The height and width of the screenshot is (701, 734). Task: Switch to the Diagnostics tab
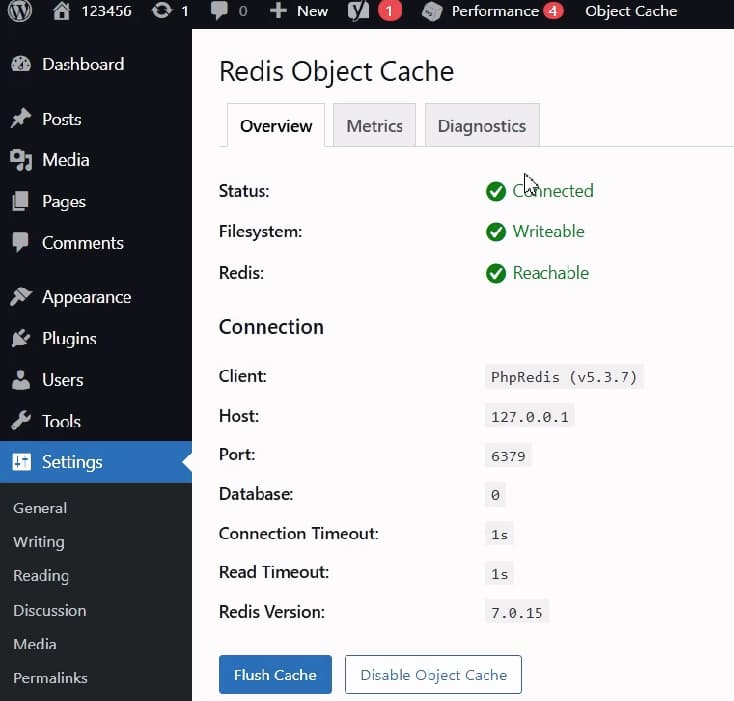(482, 126)
